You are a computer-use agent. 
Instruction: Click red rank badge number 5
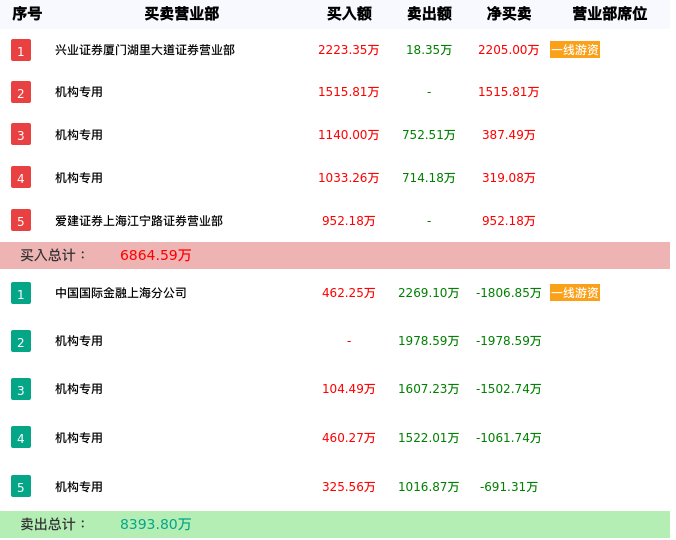[21, 220]
